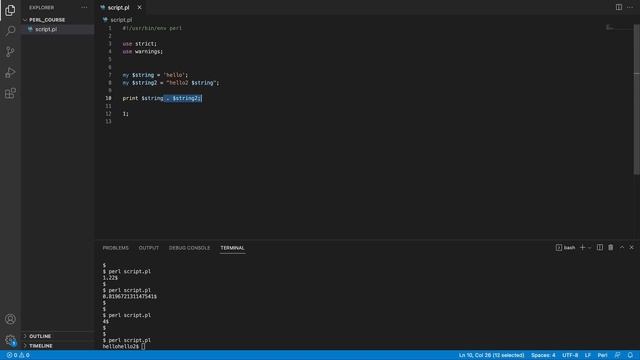The height and width of the screenshot is (360, 640).
Task: Open the Manage gear icon
Action: click(x=10, y=340)
